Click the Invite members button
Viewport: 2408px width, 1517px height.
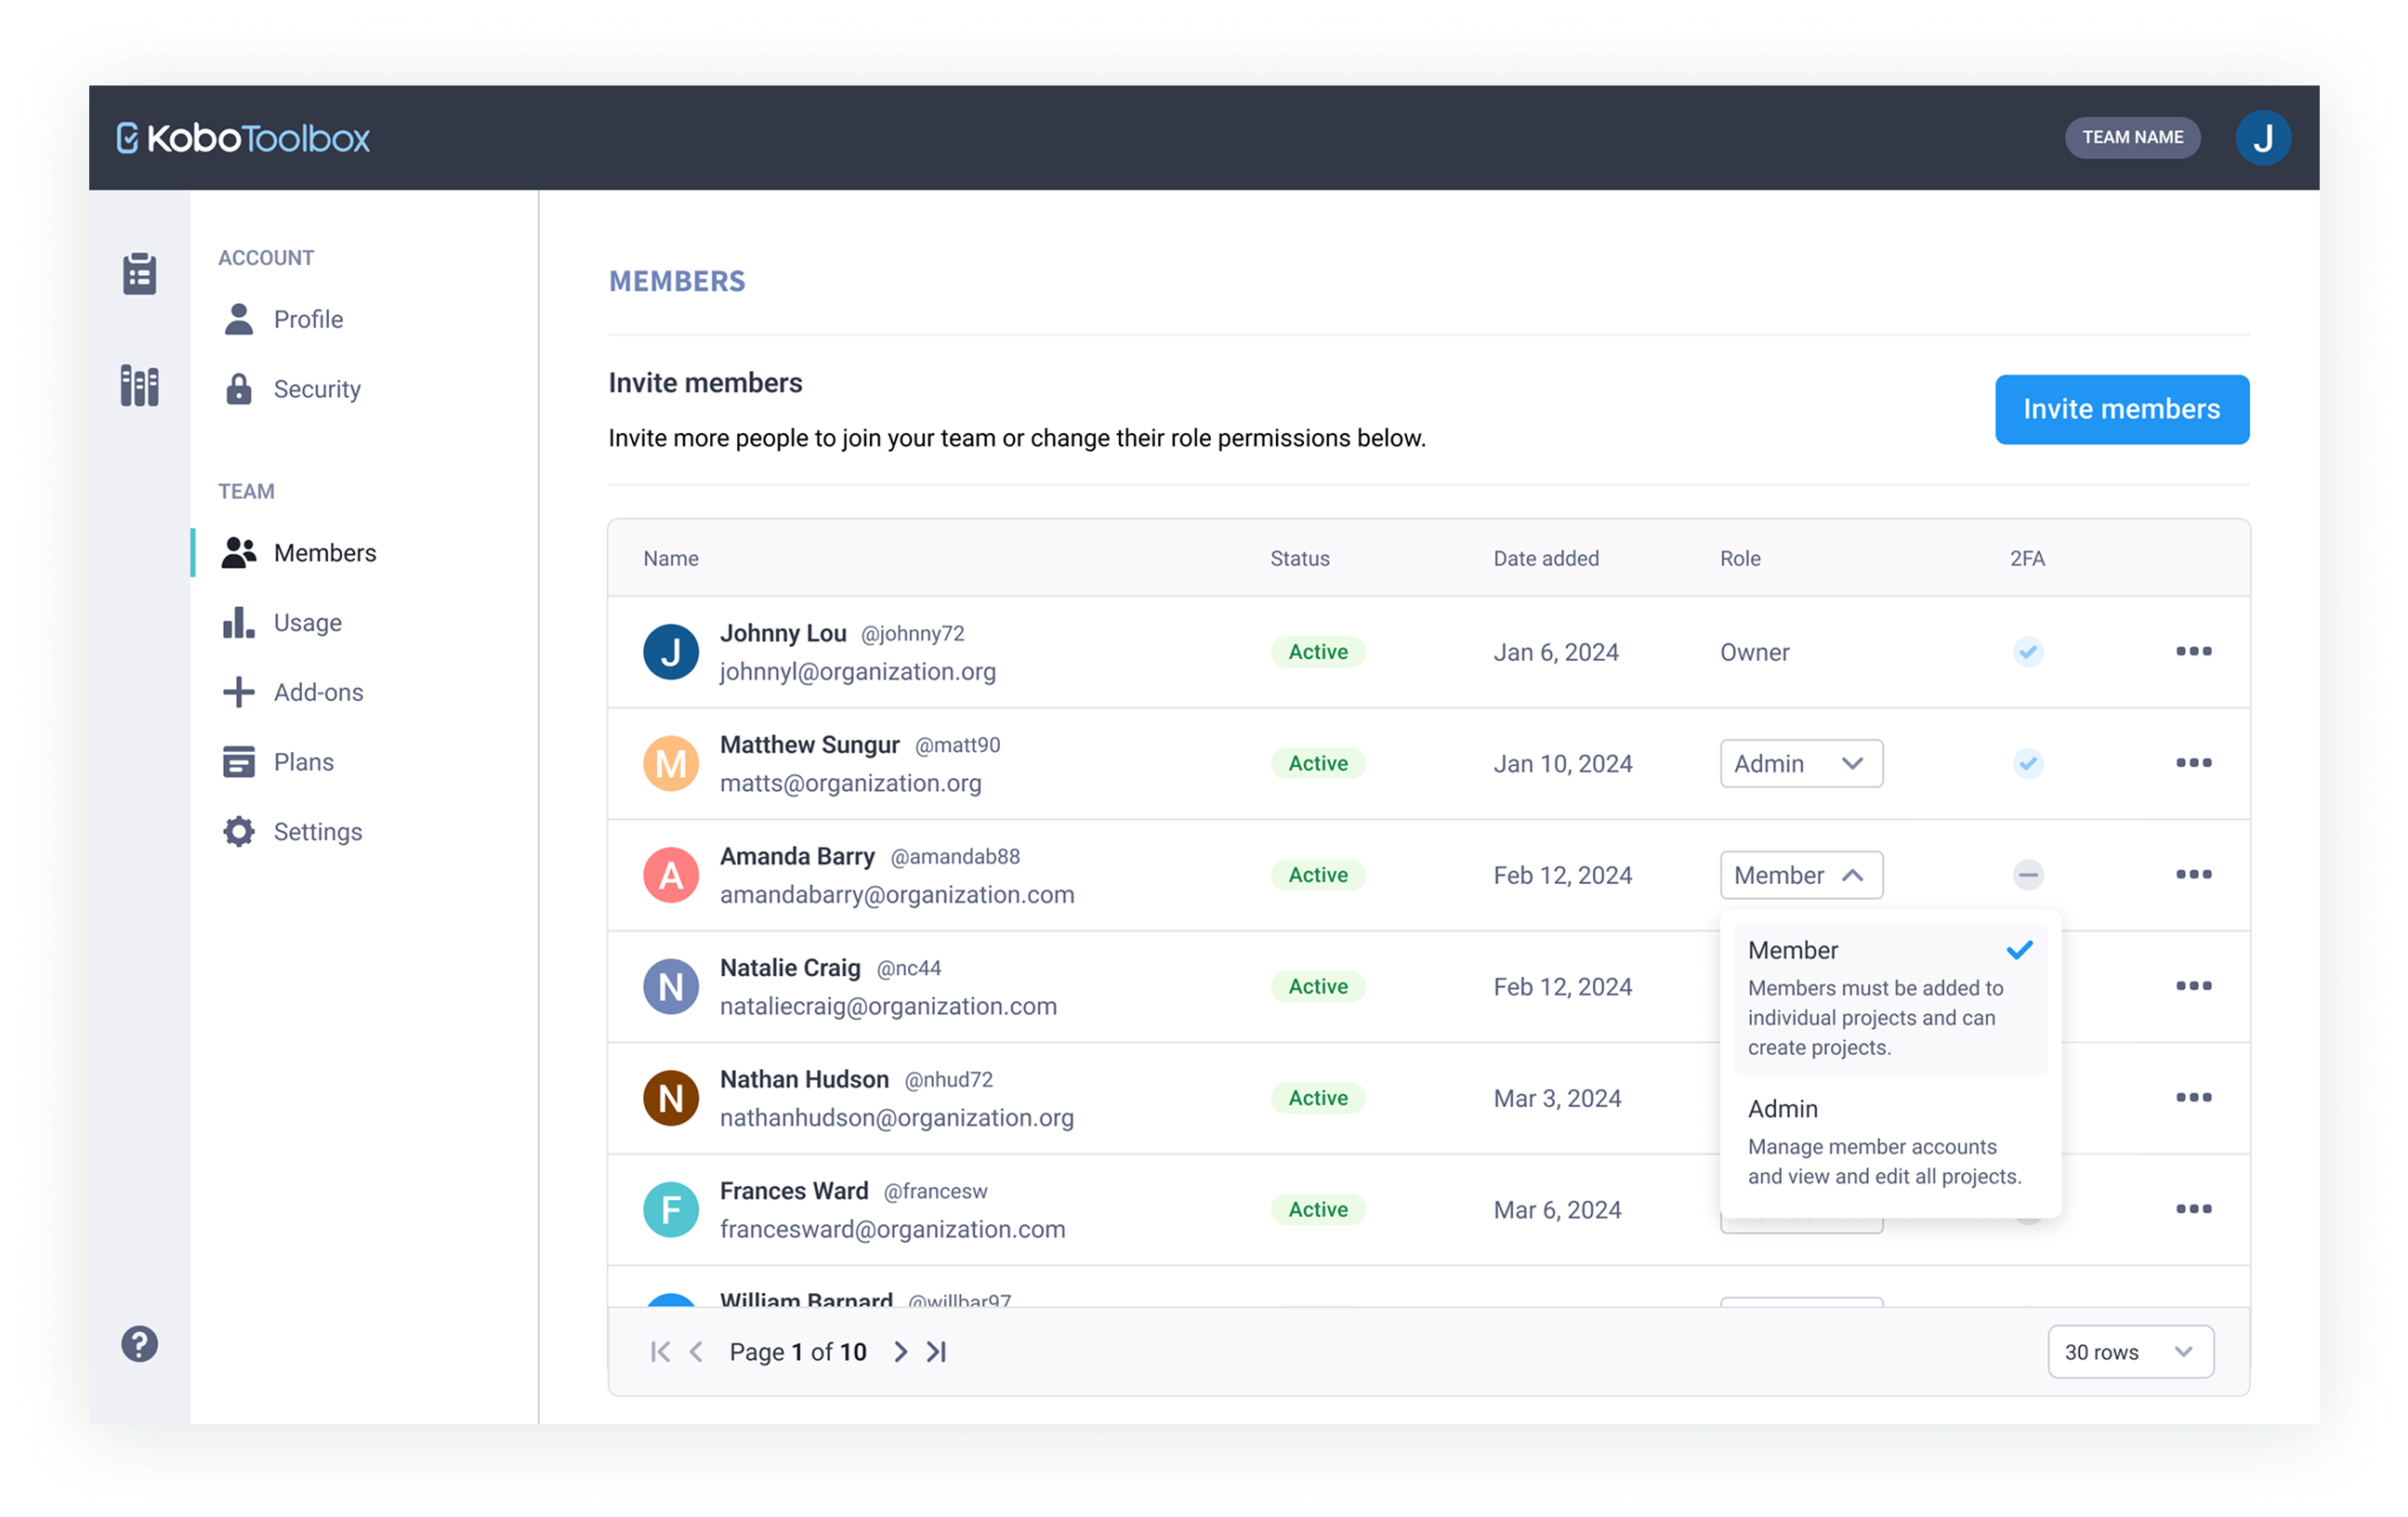click(2121, 409)
